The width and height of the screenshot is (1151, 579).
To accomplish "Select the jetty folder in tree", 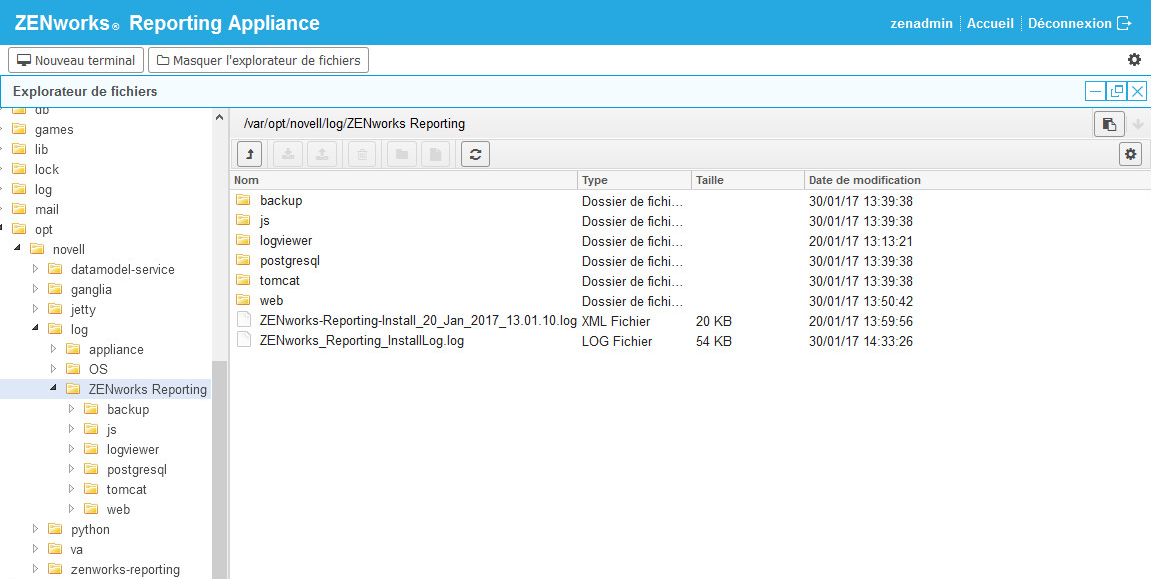I will 83,309.
